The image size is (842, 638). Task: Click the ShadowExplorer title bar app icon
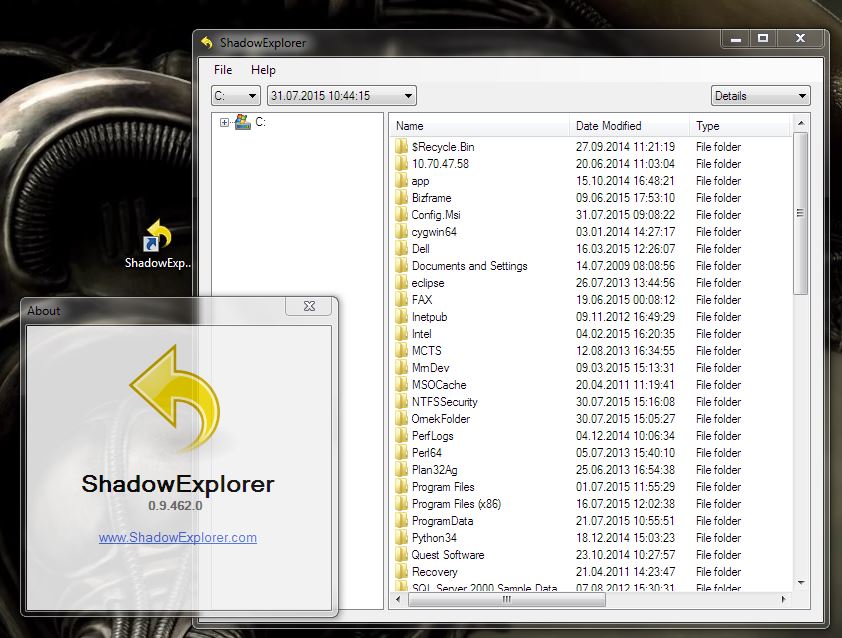click(x=207, y=43)
